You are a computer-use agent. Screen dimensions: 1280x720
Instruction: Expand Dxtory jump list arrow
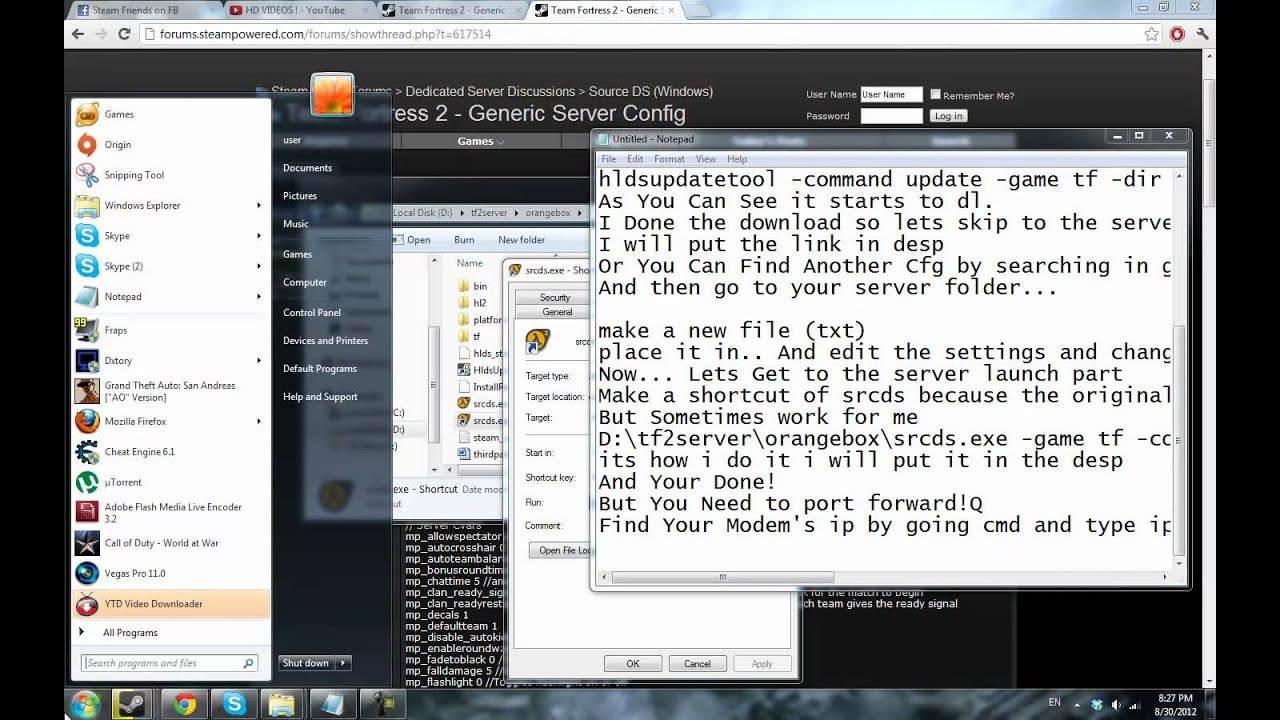click(x=258, y=360)
